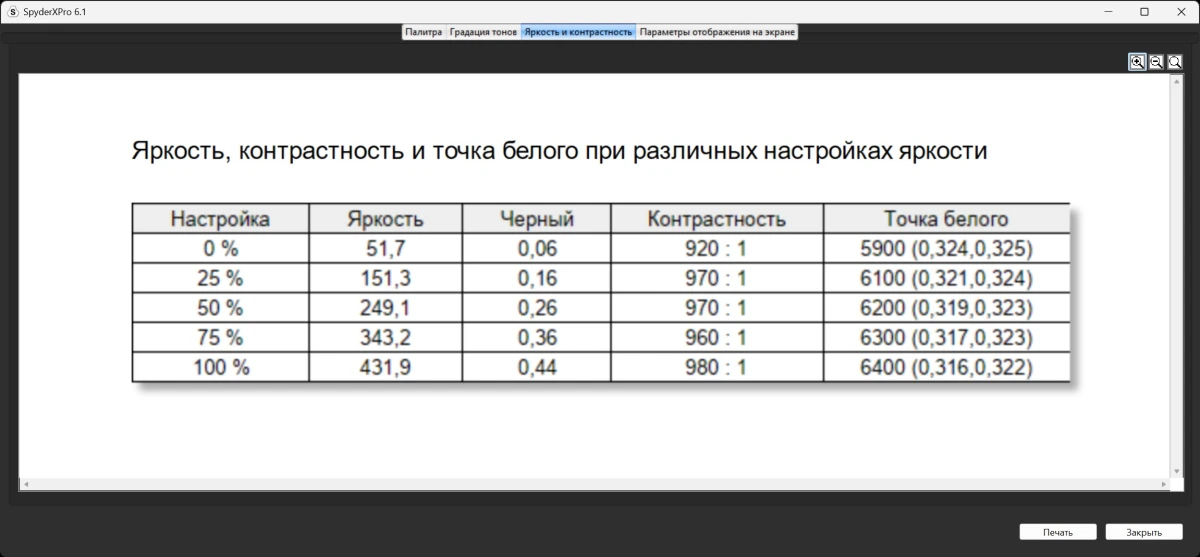Click white point 6200 (0,319,0,323)
The width and height of the screenshot is (1200, 557).
coord(947,308)
